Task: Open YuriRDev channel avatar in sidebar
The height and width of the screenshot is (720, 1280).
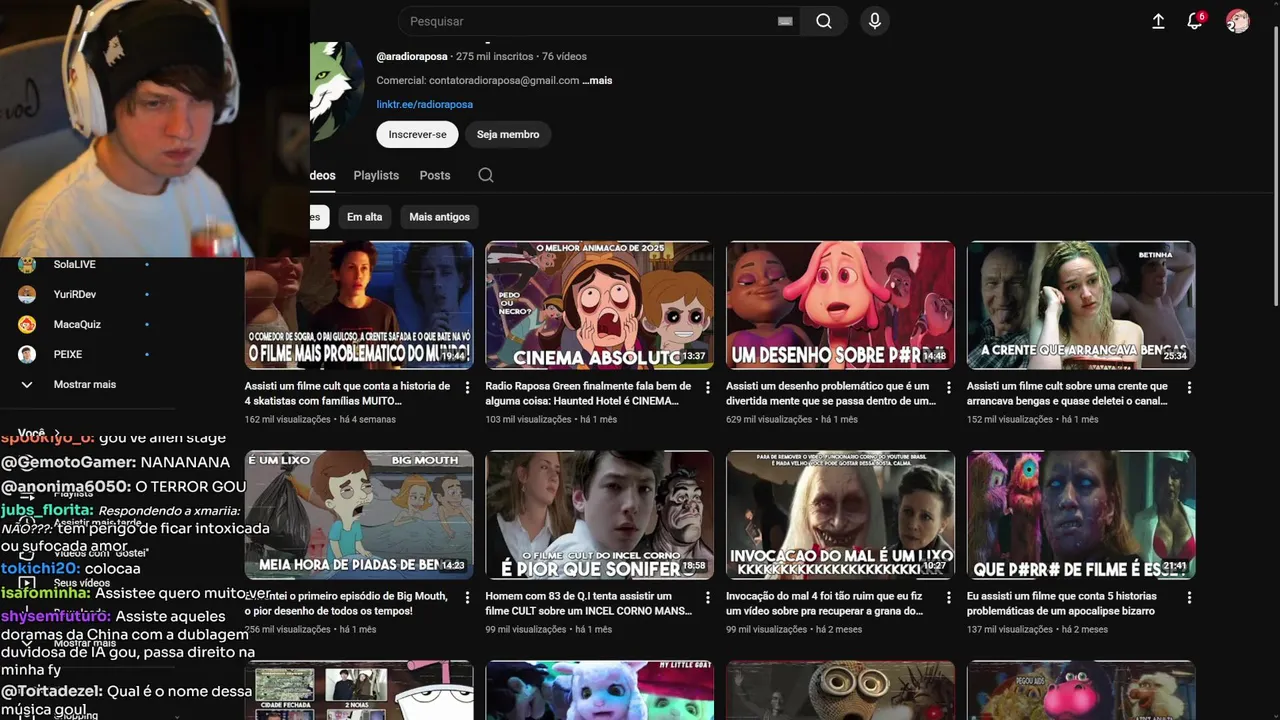Action: (x=27, y=294)
